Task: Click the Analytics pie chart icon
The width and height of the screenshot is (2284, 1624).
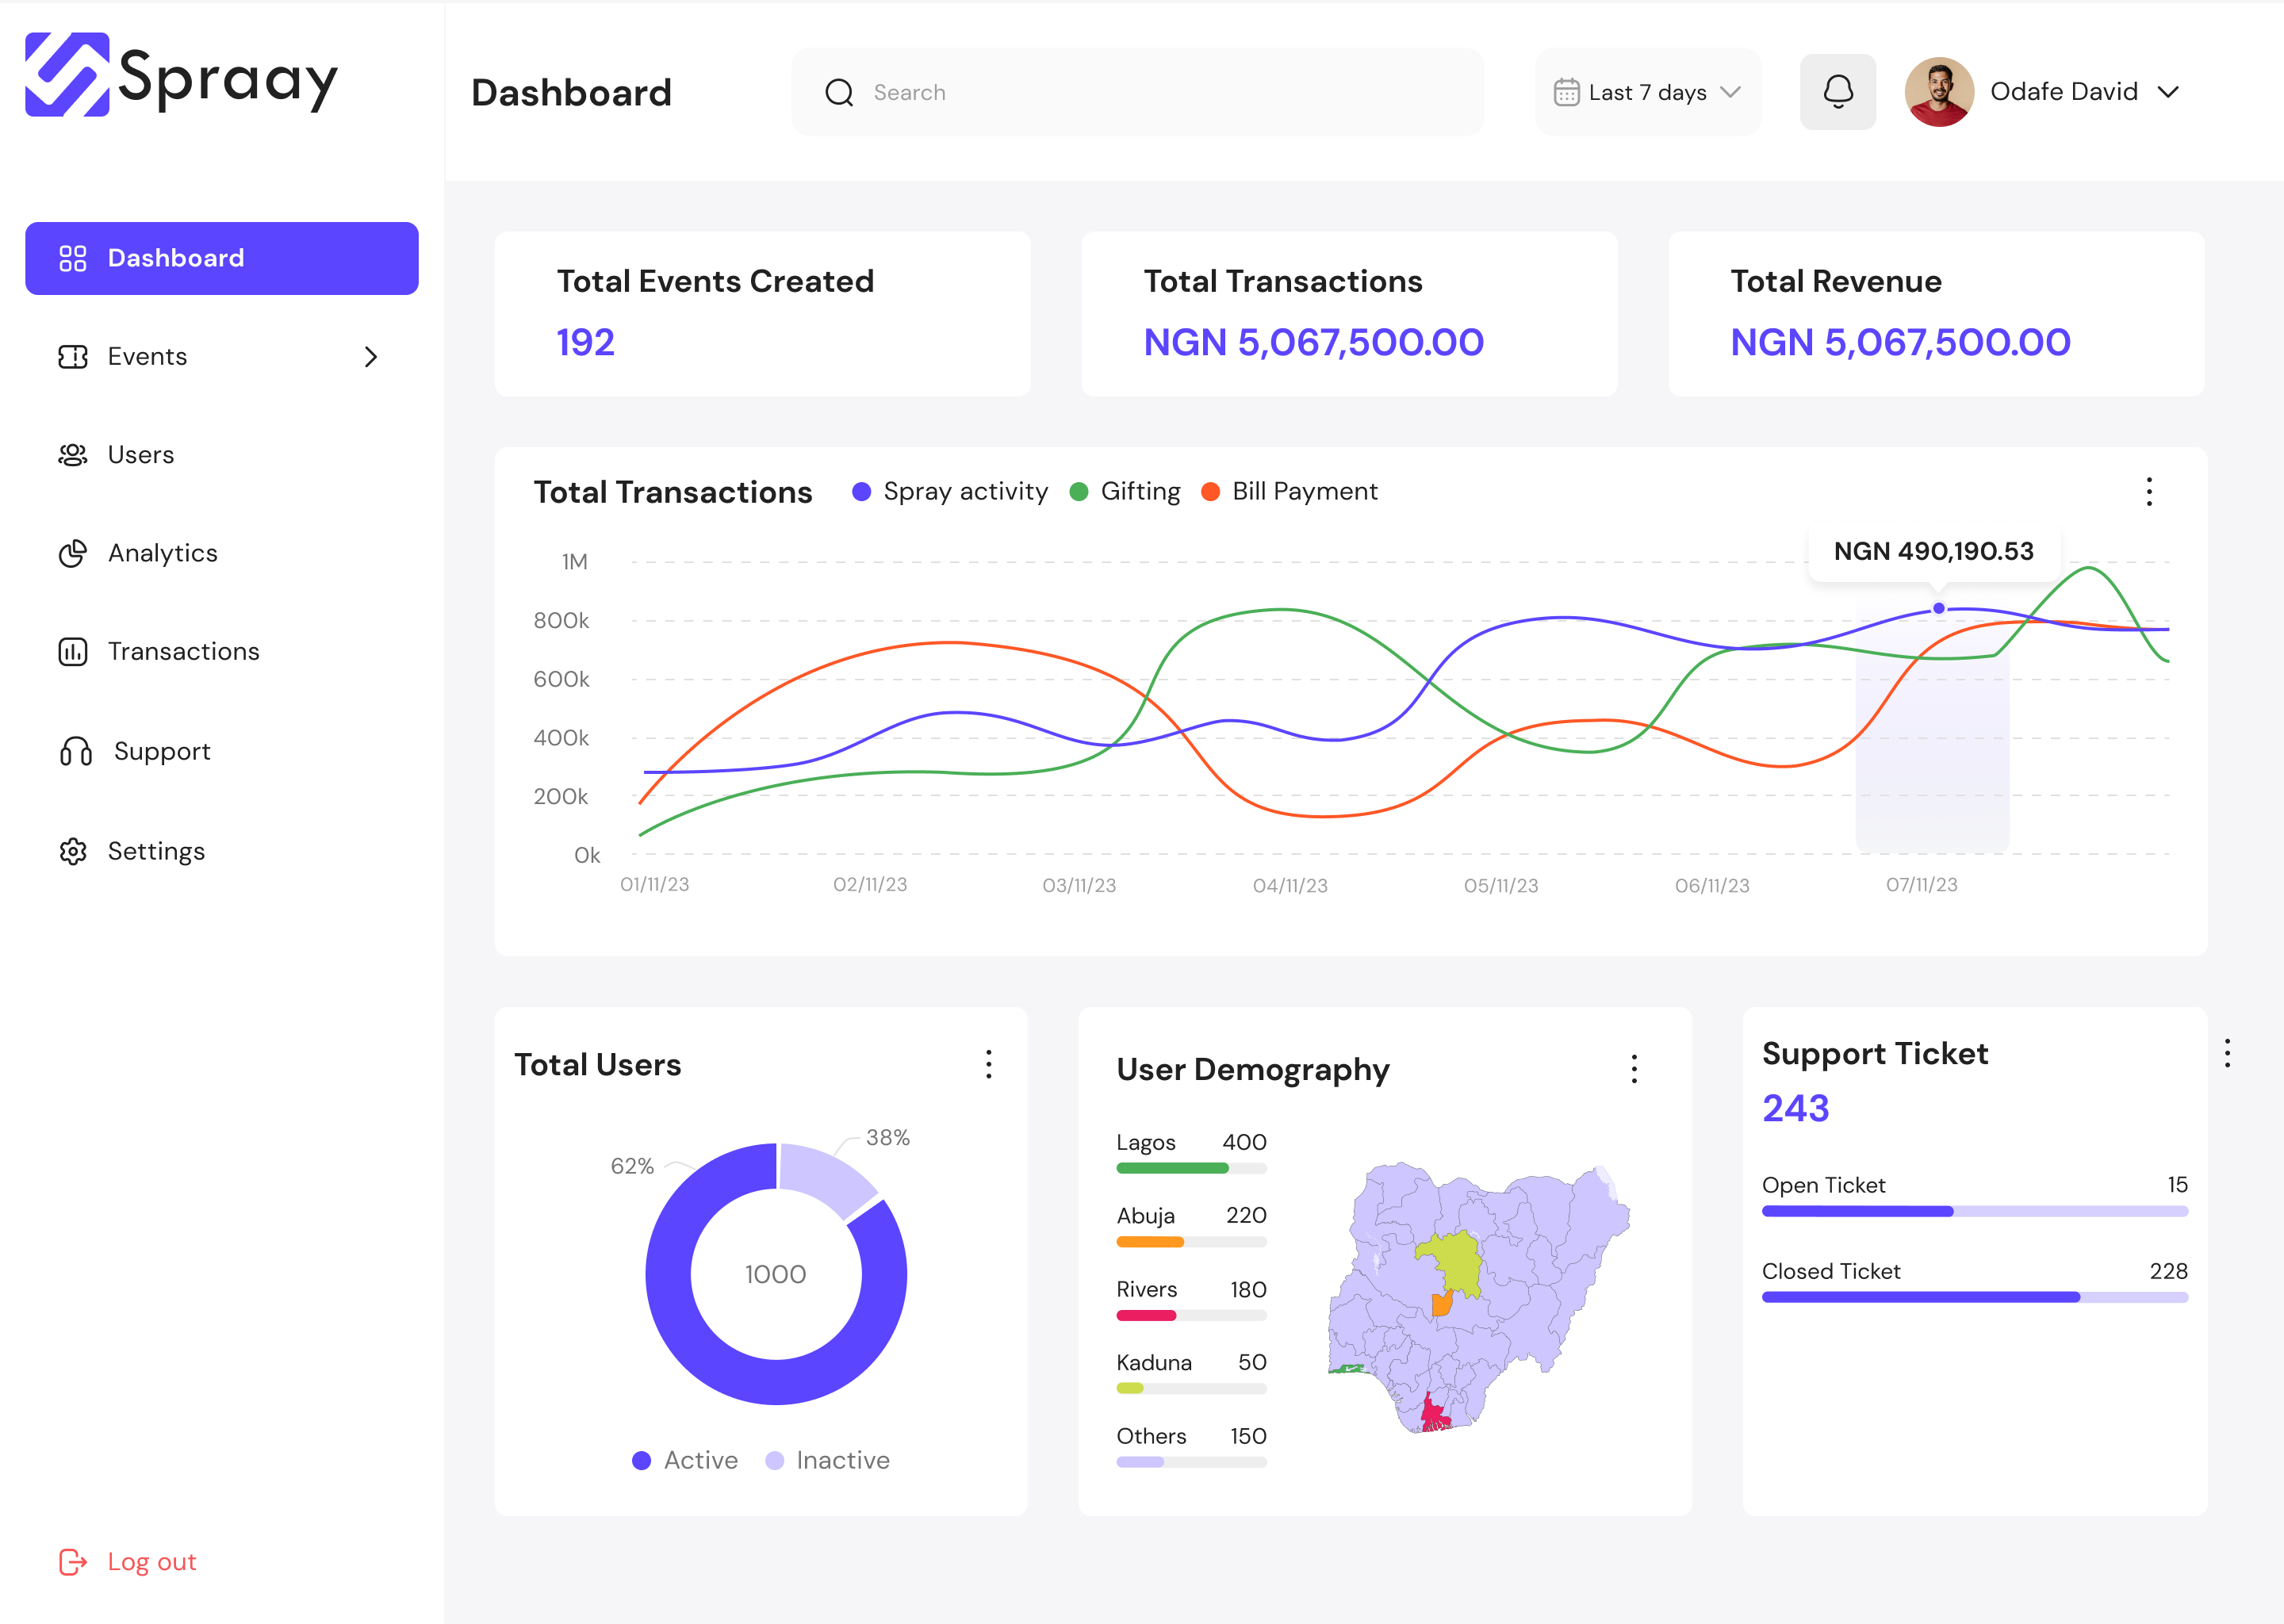Action: [x=72, y=553]
